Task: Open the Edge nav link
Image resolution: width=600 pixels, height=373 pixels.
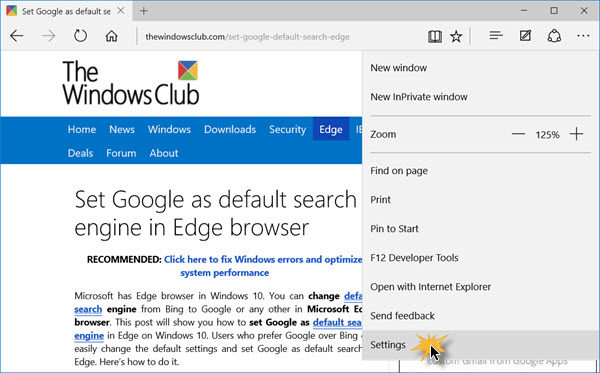Action: pos(331,129)
